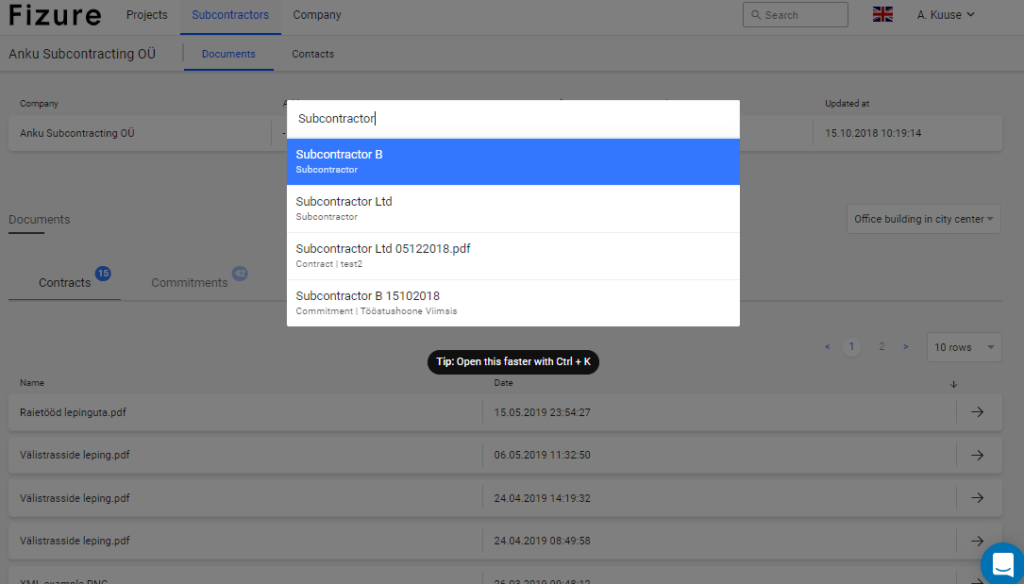
Task: Open the Subcontractors menu
Action: point(231,14)
